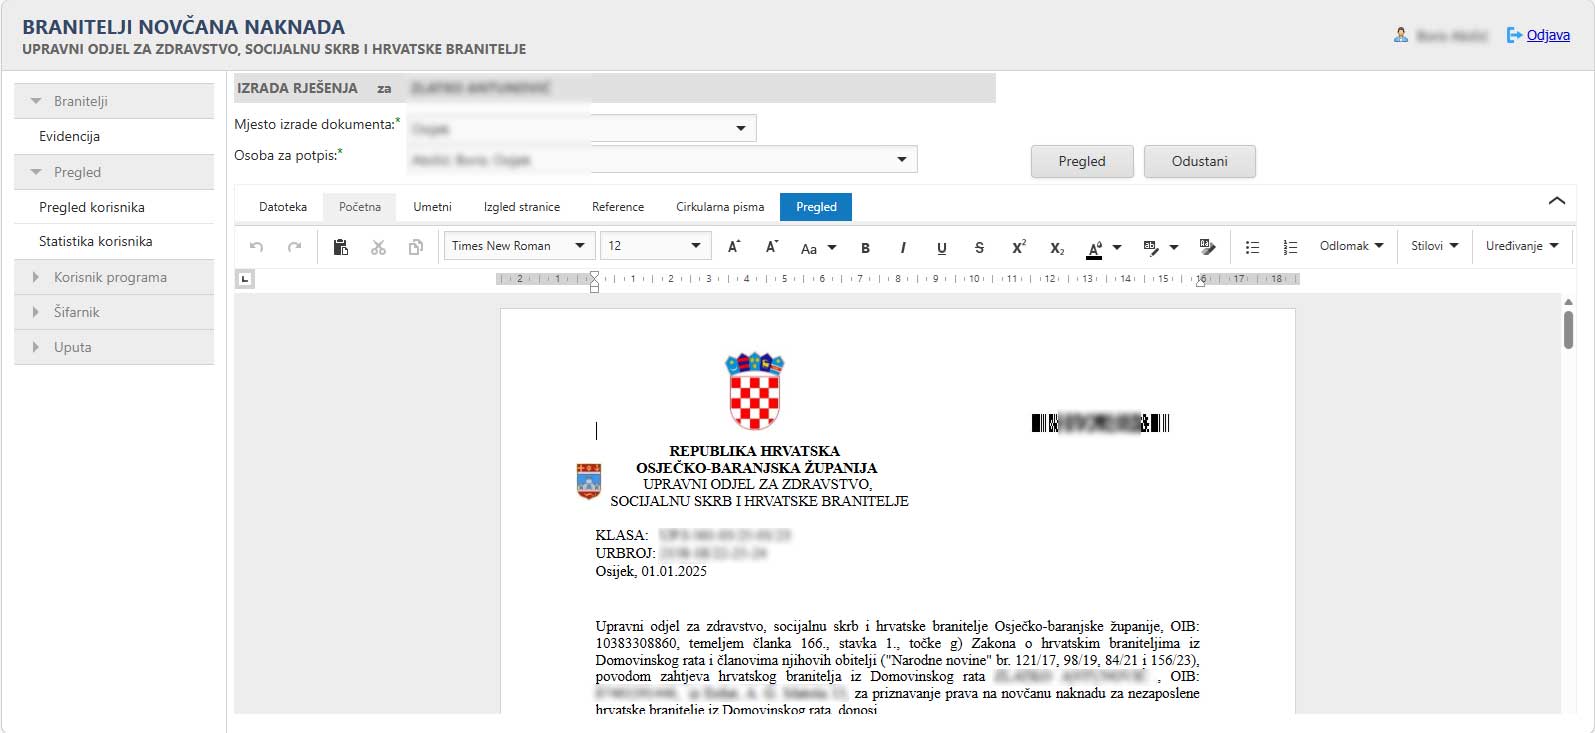Click the barcode image in the document

[x=1100, y=423]
